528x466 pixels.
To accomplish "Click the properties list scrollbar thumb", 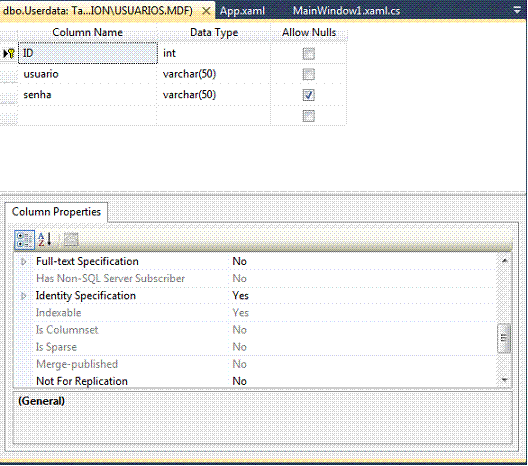I will point(504,338).
